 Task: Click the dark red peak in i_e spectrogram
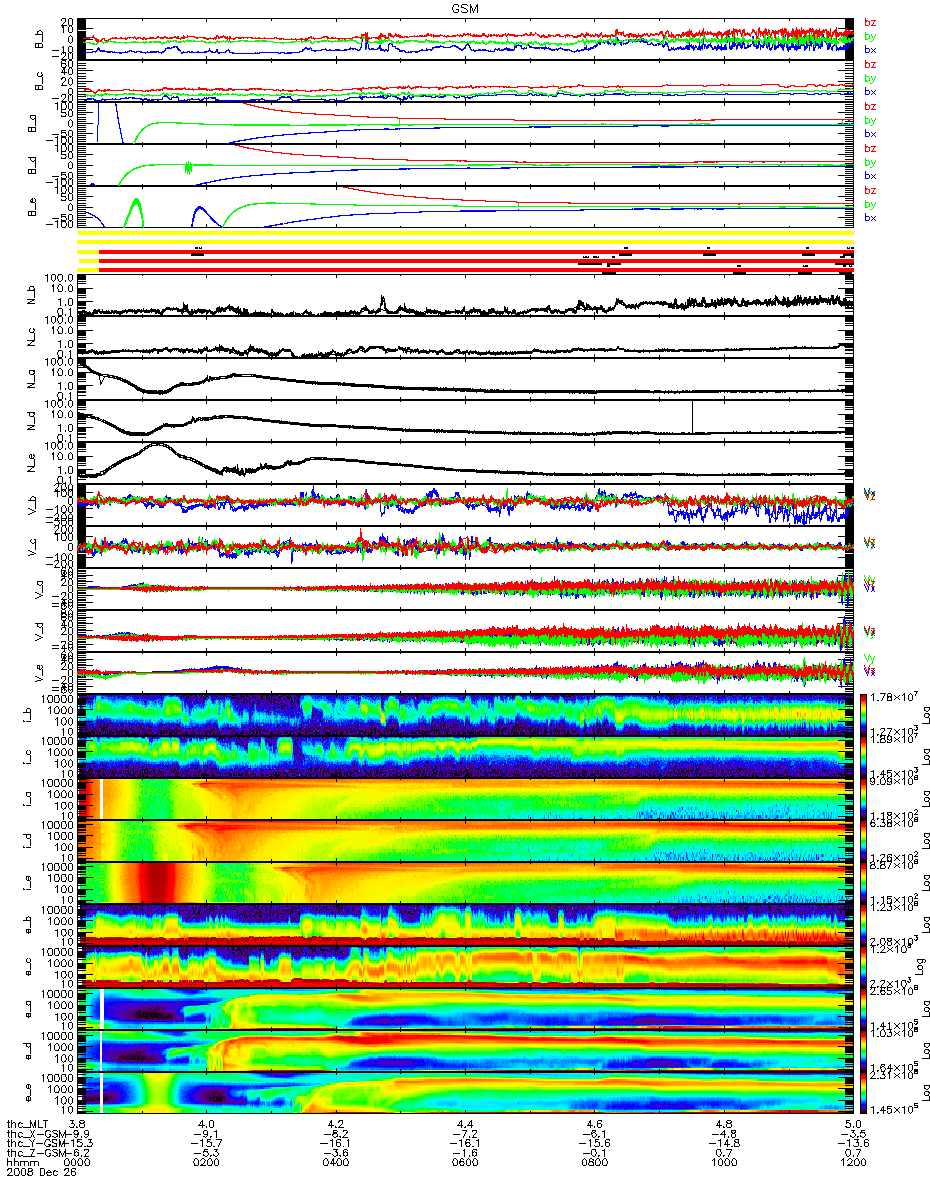157,882
